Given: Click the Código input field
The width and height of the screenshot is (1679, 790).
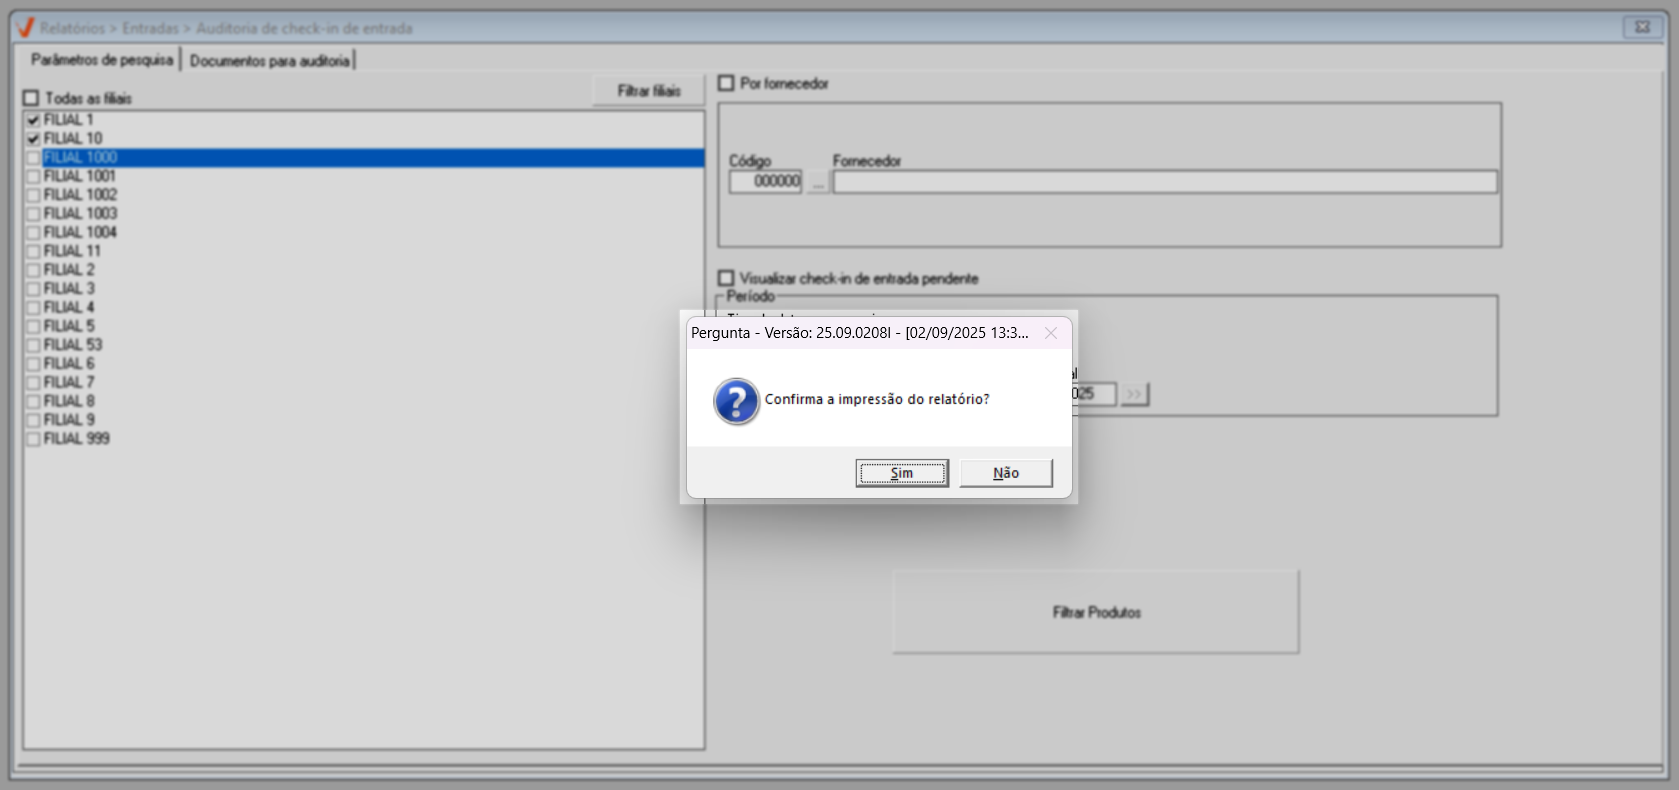Looking at the screenshot, I should 765,182.
